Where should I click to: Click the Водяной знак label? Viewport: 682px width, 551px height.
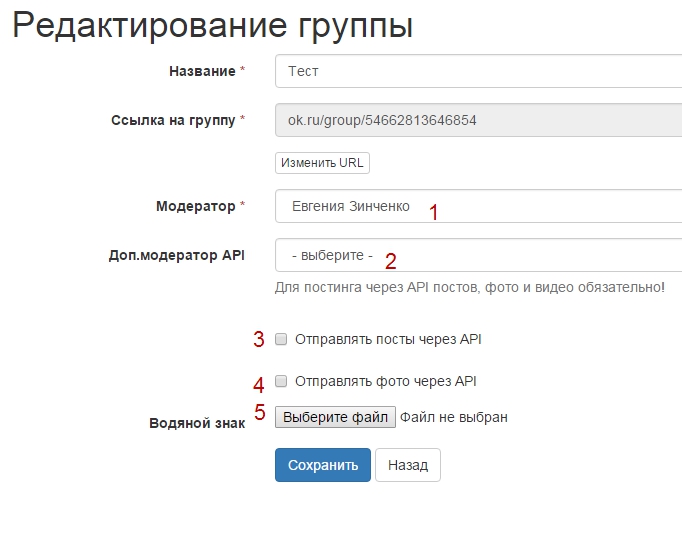tap(196, 423)
